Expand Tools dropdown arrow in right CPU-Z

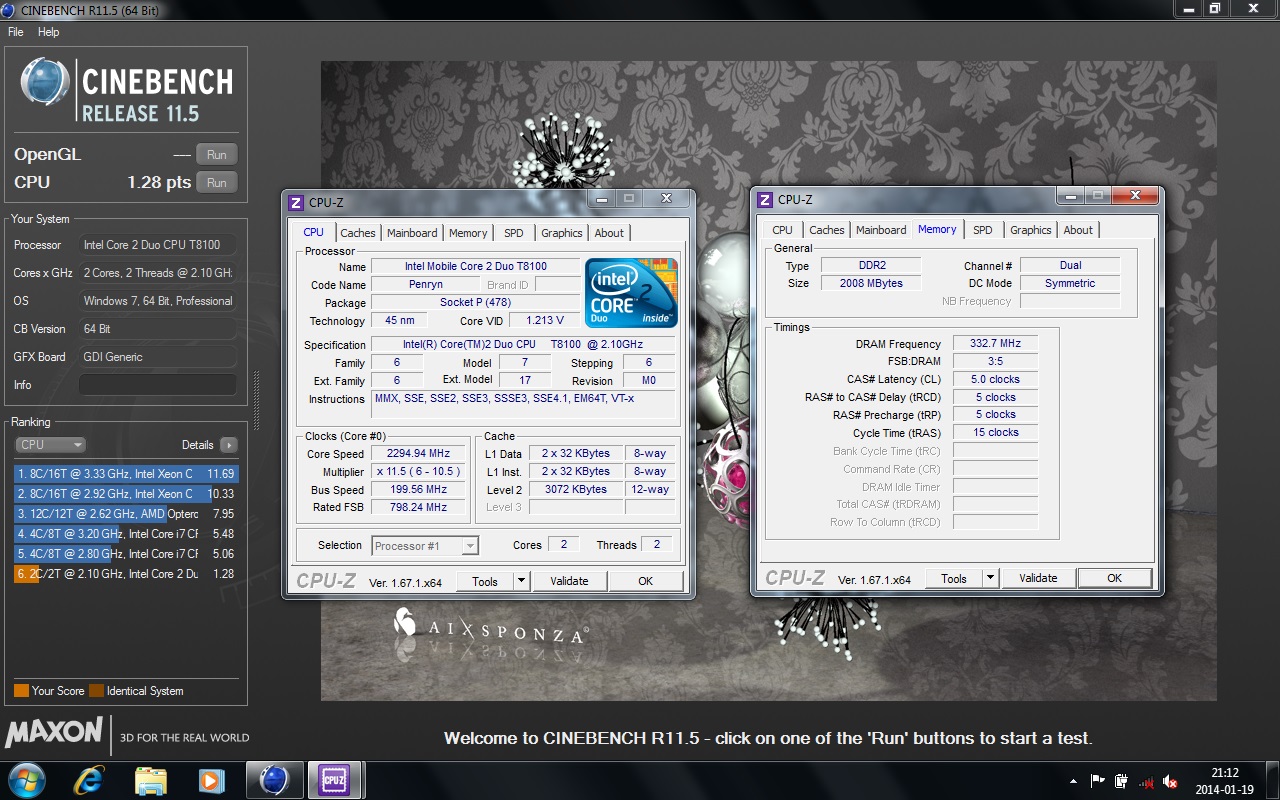pyautogui.click(x=990, y=578)
